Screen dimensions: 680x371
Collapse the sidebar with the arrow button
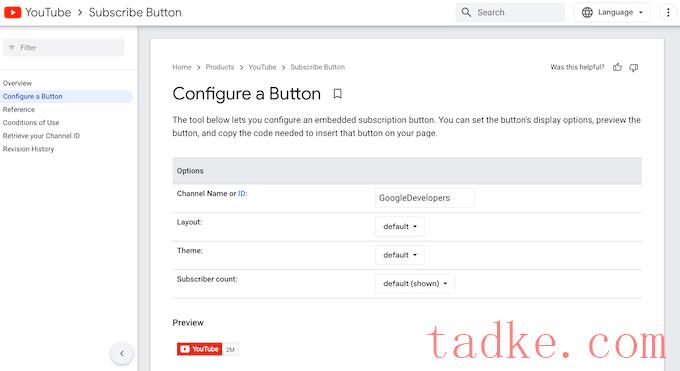coord(122,353)
